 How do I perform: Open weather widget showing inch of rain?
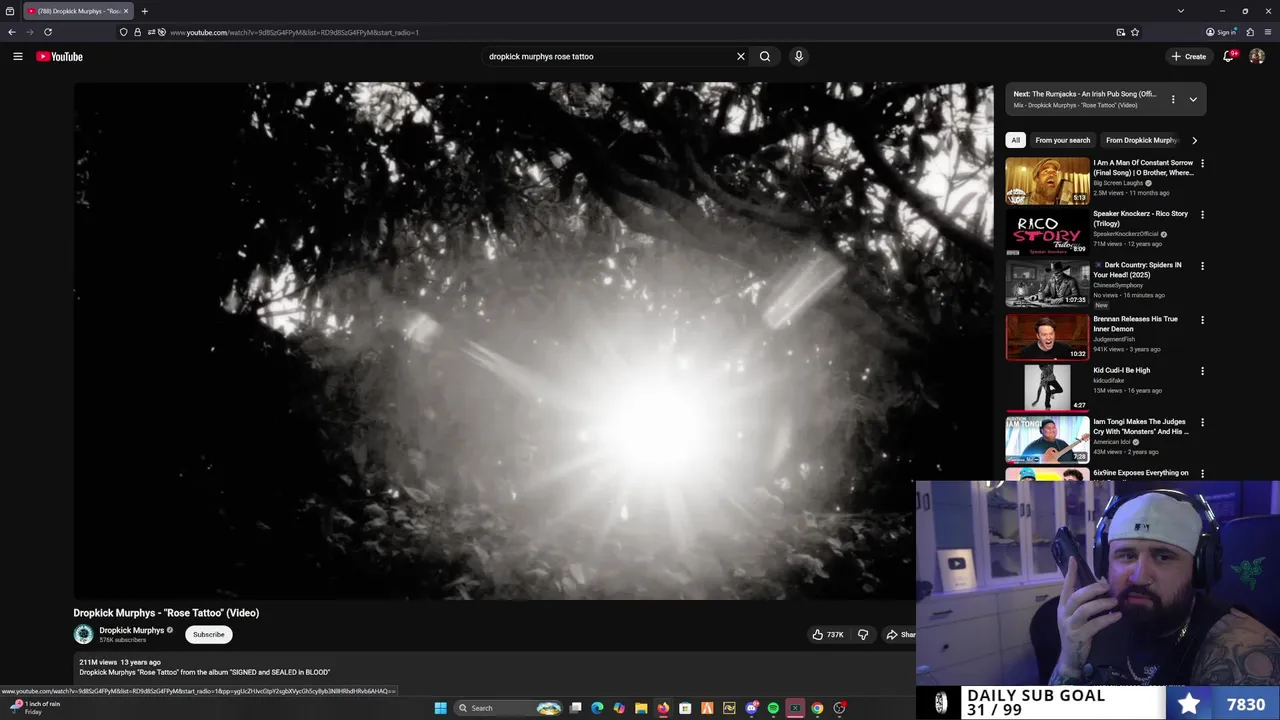[x=34, y=707]
